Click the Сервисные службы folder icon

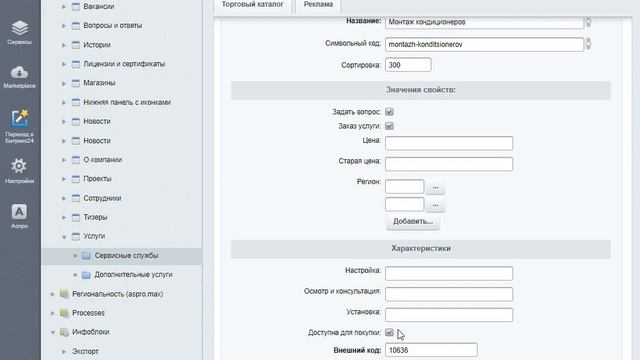pos(86,256)
